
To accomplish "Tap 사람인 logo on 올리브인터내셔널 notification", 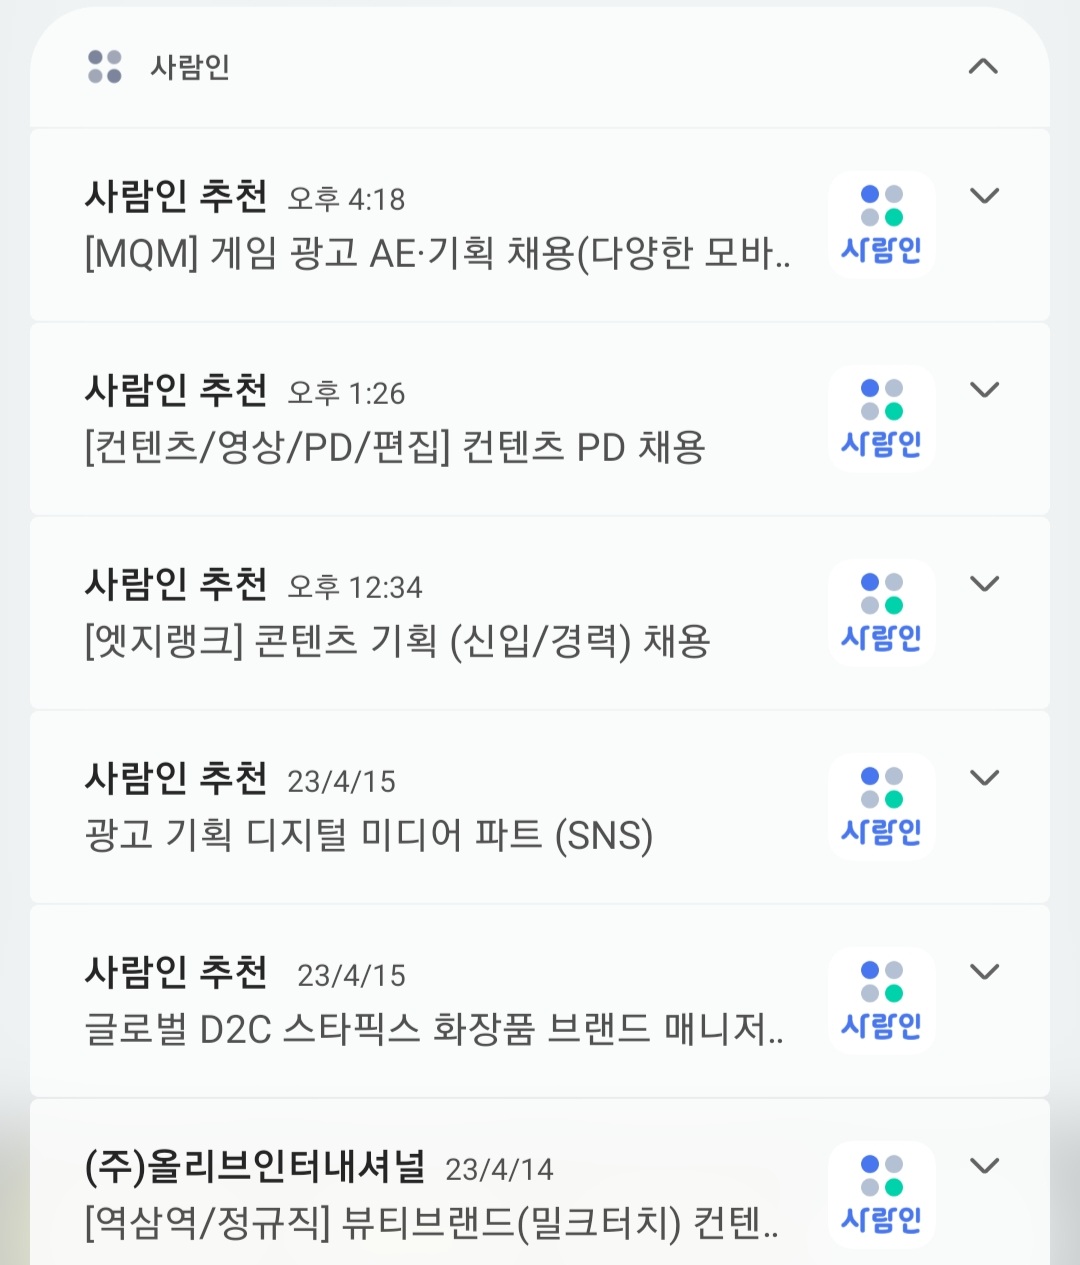I will [x=882, y=1194].
